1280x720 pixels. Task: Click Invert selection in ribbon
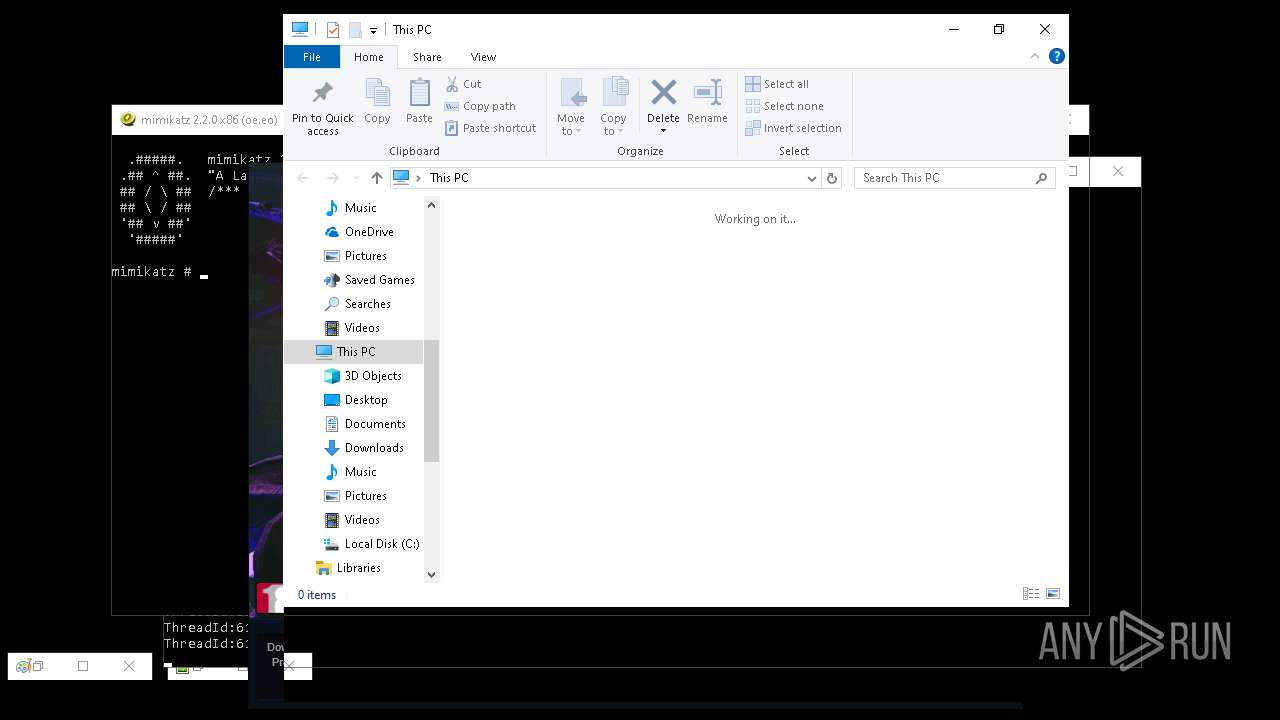pos(793,128)
